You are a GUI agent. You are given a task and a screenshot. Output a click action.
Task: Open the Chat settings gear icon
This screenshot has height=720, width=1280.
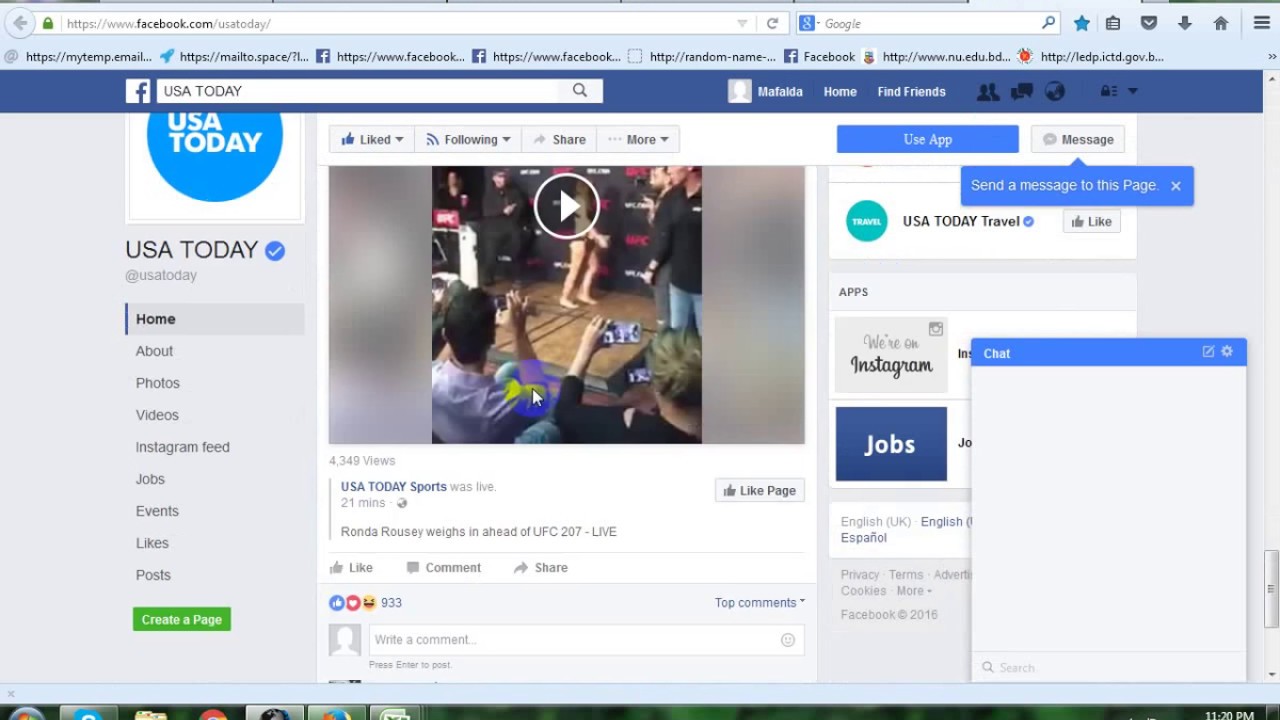click(x=1227, y=352)
